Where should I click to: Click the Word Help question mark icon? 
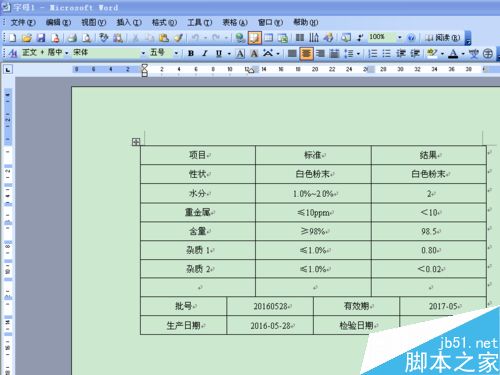tap(411, 38)
